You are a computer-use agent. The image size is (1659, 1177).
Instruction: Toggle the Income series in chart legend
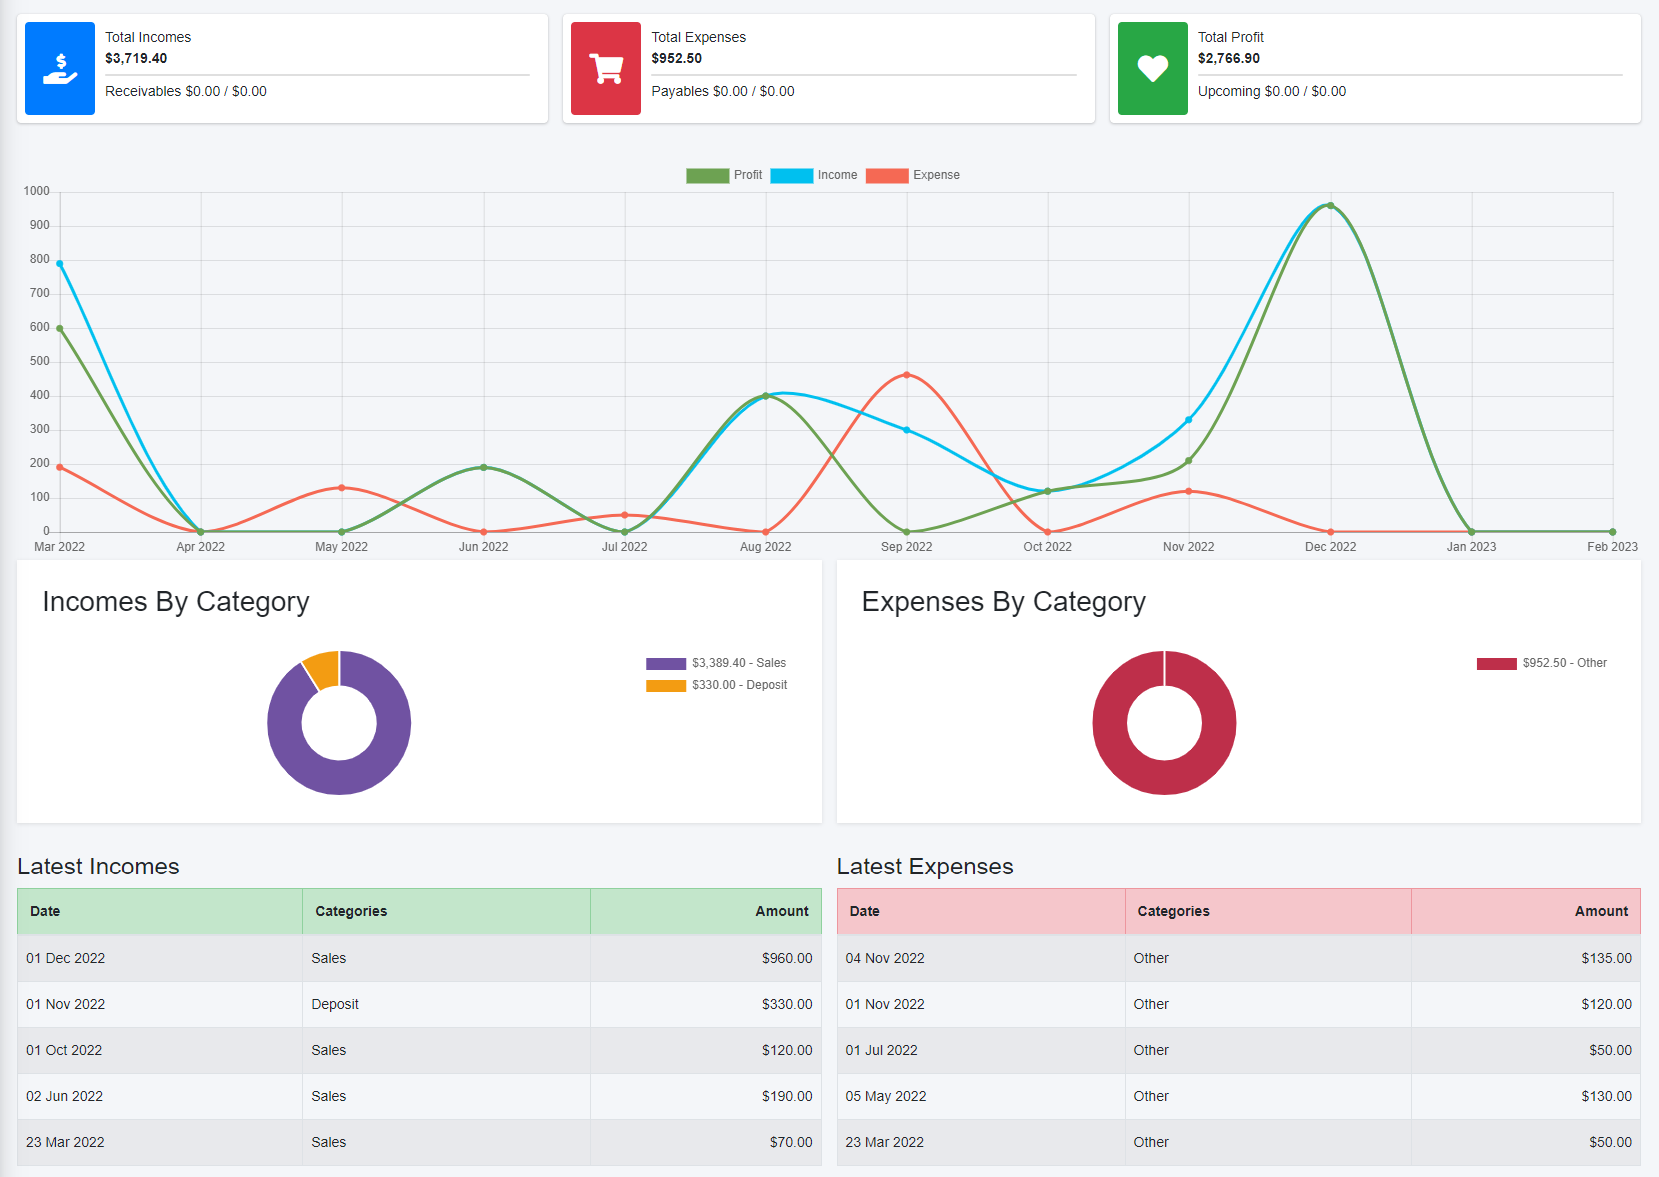click(813, 175)
